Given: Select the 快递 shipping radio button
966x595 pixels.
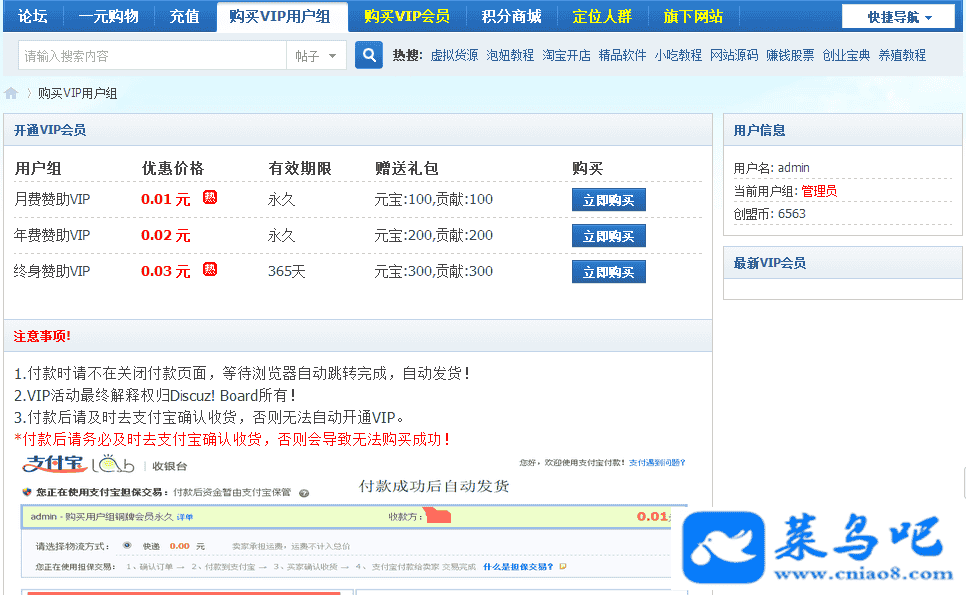Looking at the screenshot, I should point(127,546).
